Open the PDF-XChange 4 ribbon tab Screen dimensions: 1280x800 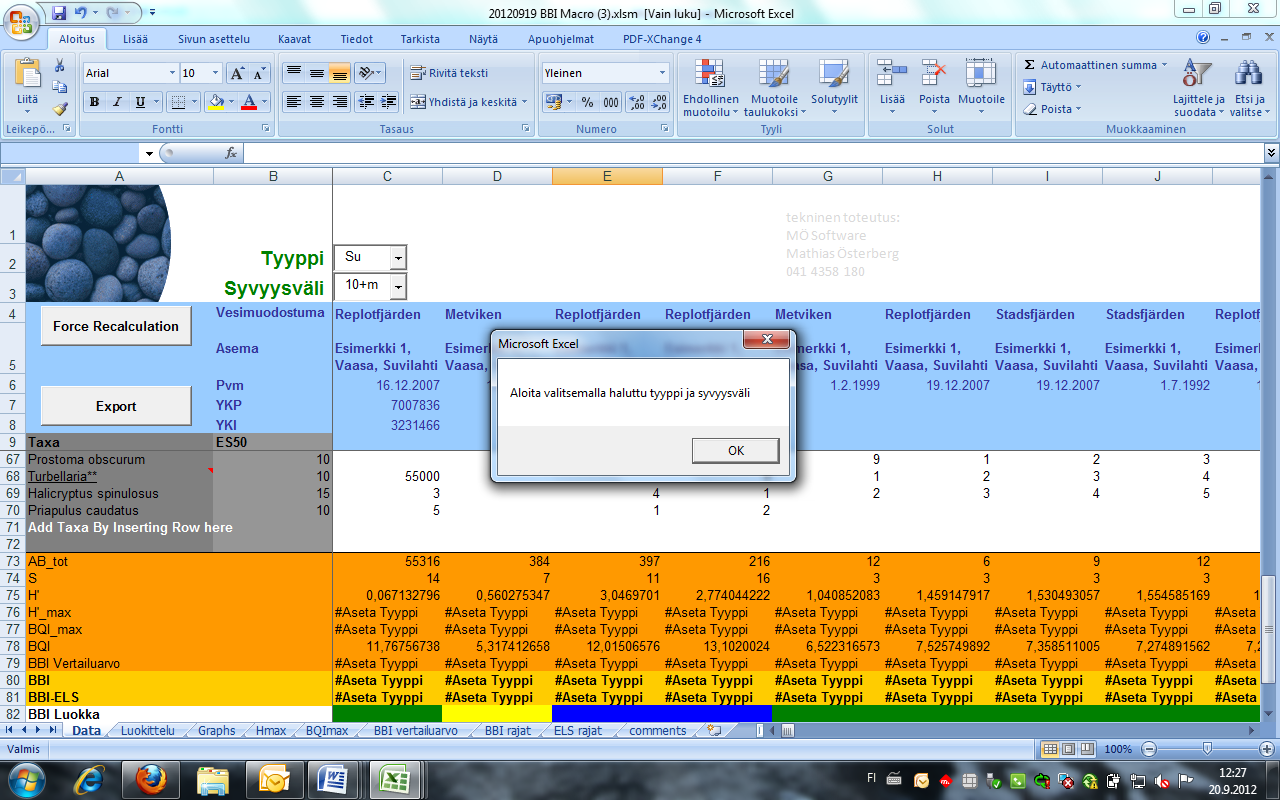pos(662,39)
